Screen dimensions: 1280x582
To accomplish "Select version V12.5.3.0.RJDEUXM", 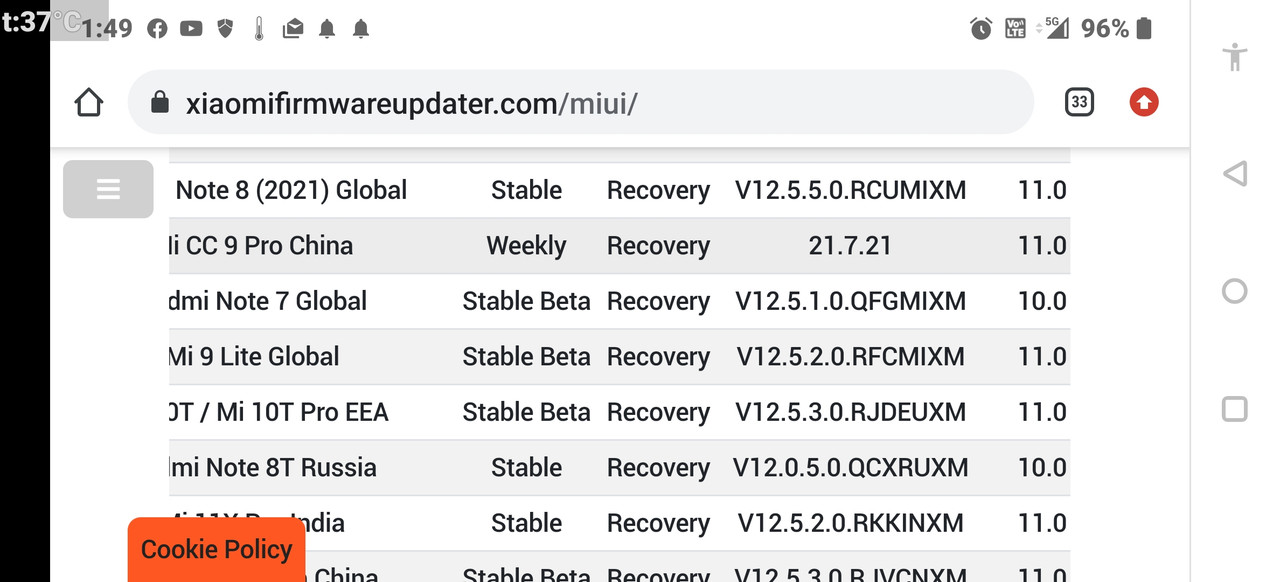I will 851,412.
